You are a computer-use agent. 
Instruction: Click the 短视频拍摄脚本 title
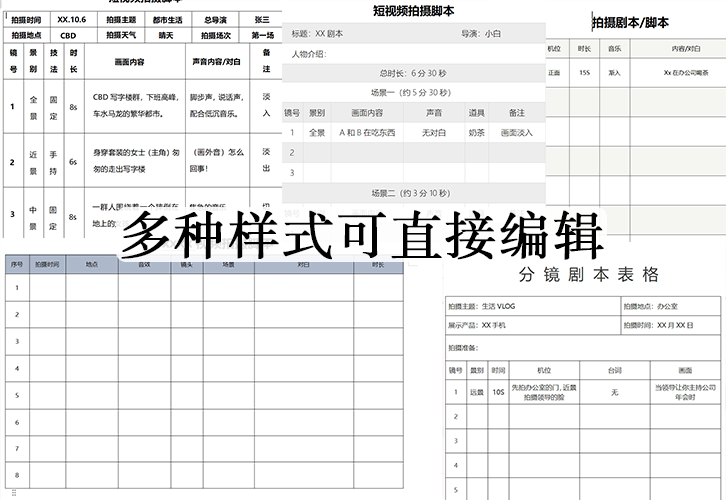coord(414,11)
